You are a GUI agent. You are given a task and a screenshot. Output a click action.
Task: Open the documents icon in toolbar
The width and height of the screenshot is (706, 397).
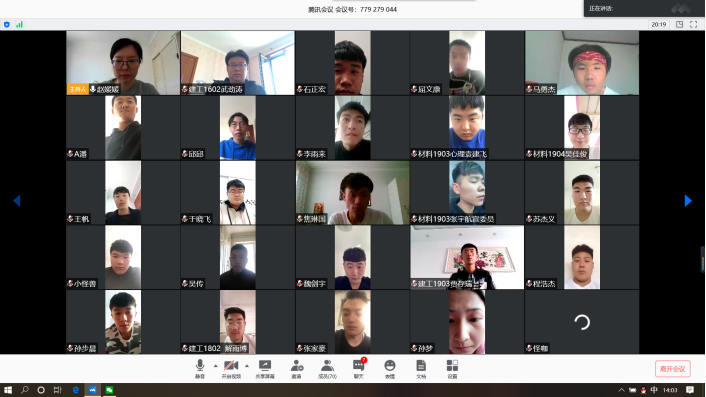point(421,369)
